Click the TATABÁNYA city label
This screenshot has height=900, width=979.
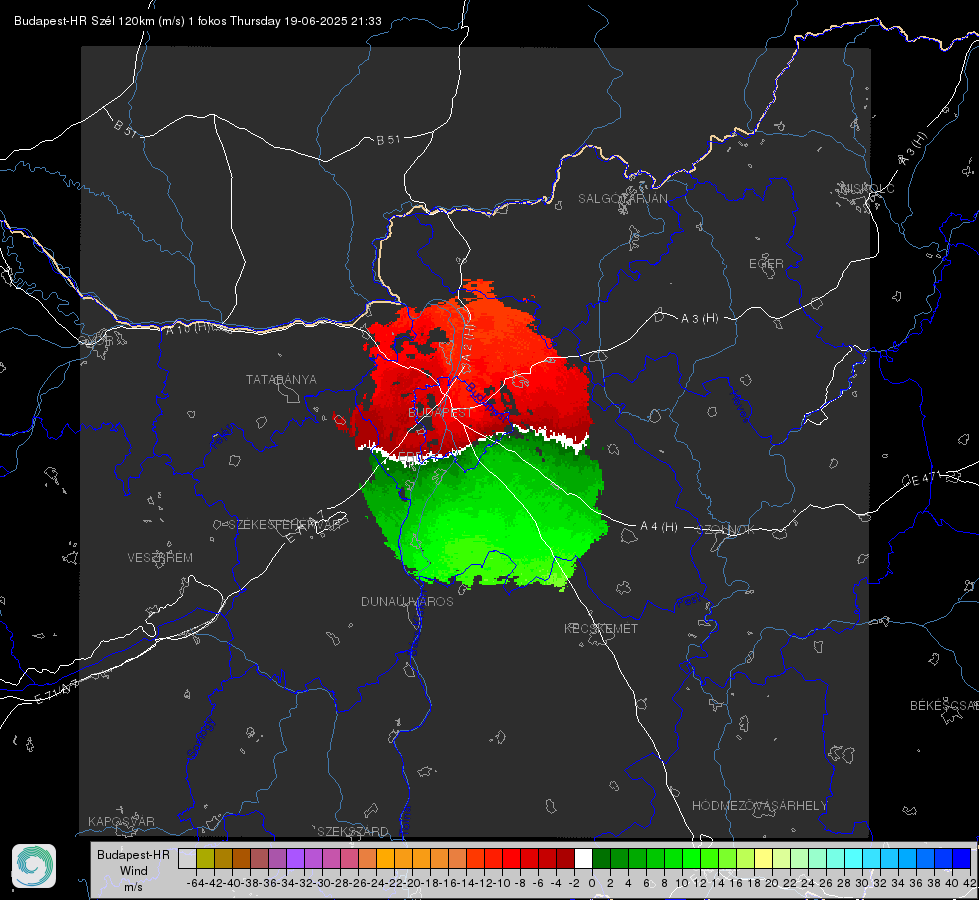(x=281, y=380)
